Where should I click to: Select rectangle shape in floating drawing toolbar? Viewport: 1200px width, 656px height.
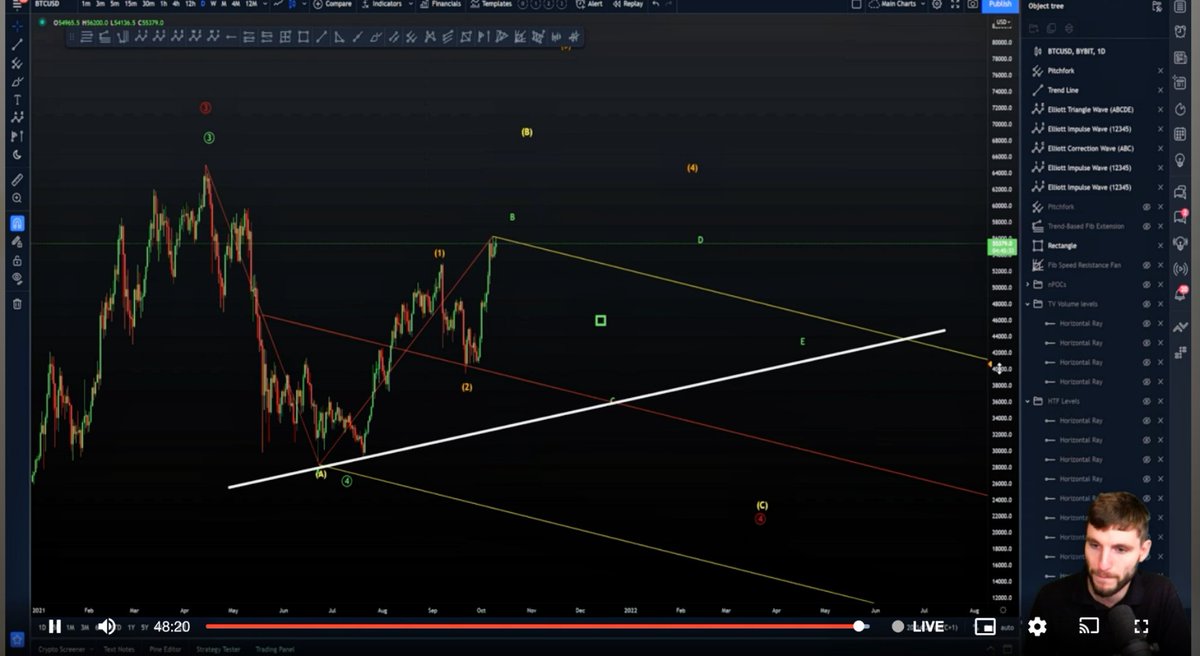tap(302, 38)
